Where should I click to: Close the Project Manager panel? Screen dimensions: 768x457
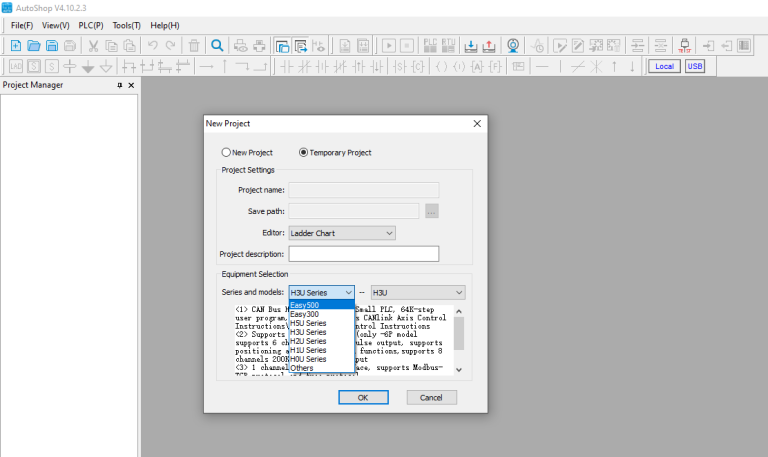131,85
